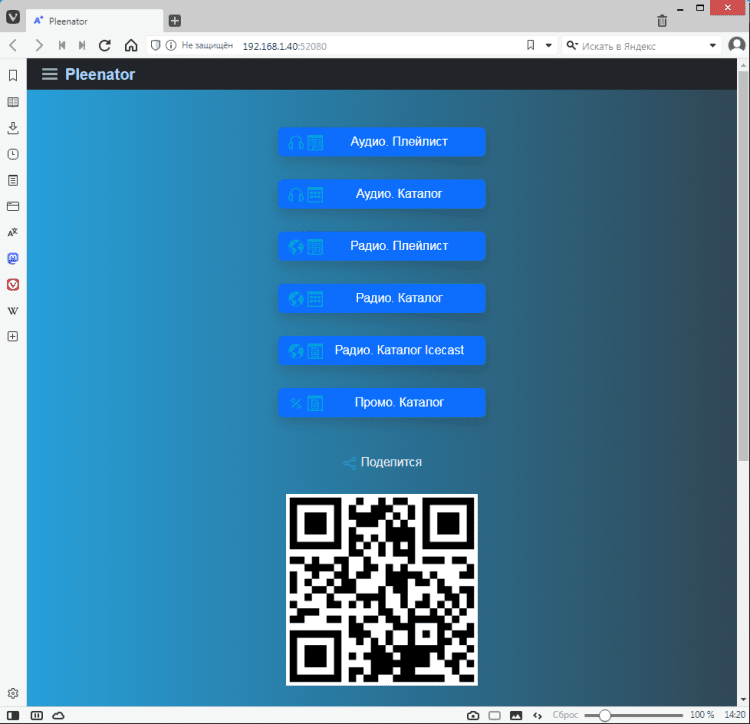Open the user profile icon
750x724 pixels.
point(737,45)
